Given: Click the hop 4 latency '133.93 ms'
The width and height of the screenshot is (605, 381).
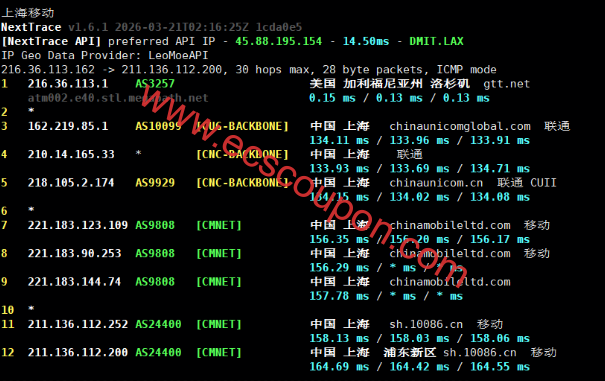Looking at the screenshot, I should [x=339, y=168].
